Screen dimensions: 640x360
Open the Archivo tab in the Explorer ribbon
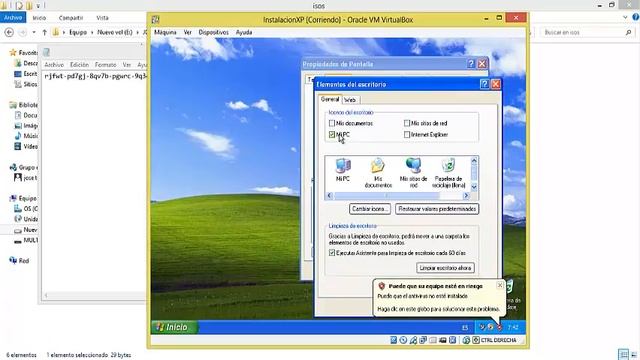pos(13,18)
